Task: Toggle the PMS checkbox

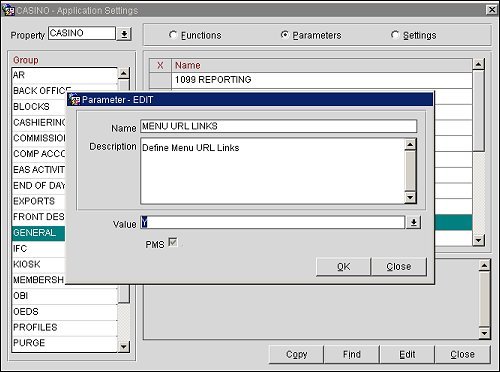Action: 173,242
